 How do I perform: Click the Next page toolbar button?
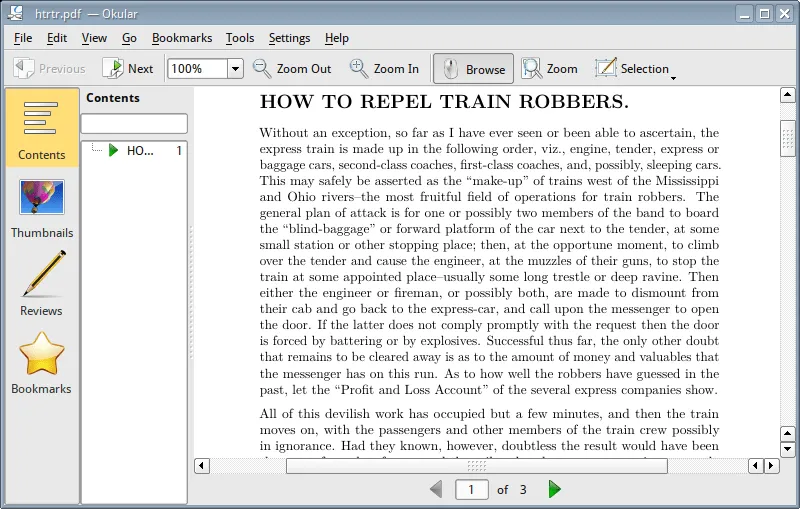(128, 68)
